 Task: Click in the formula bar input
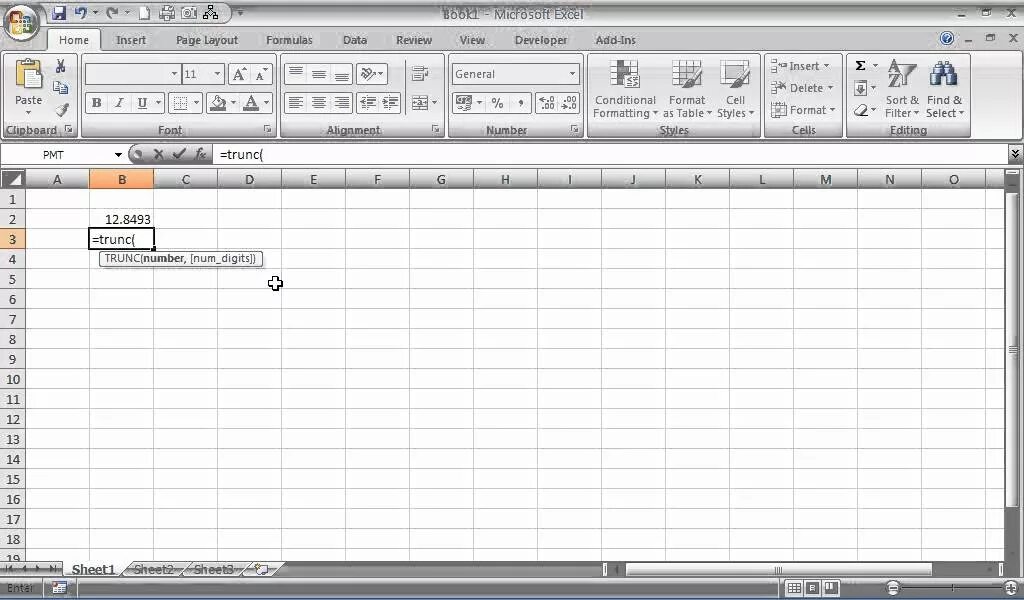click(611, 155)
